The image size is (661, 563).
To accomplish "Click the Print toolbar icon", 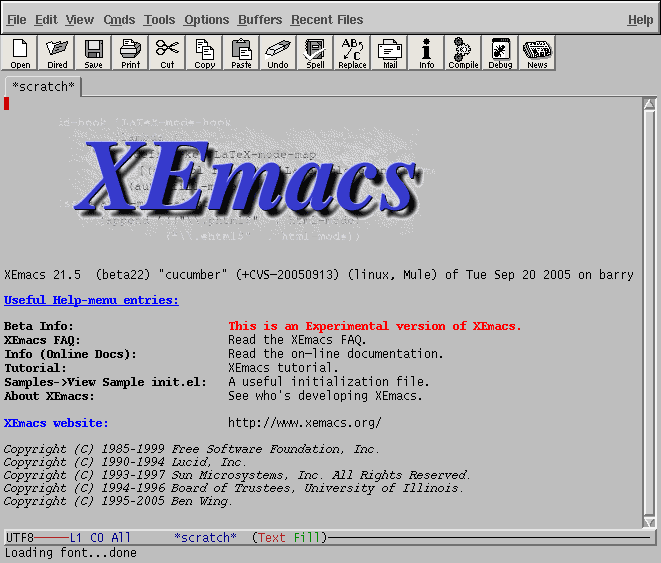I will (x=130, y=53).
